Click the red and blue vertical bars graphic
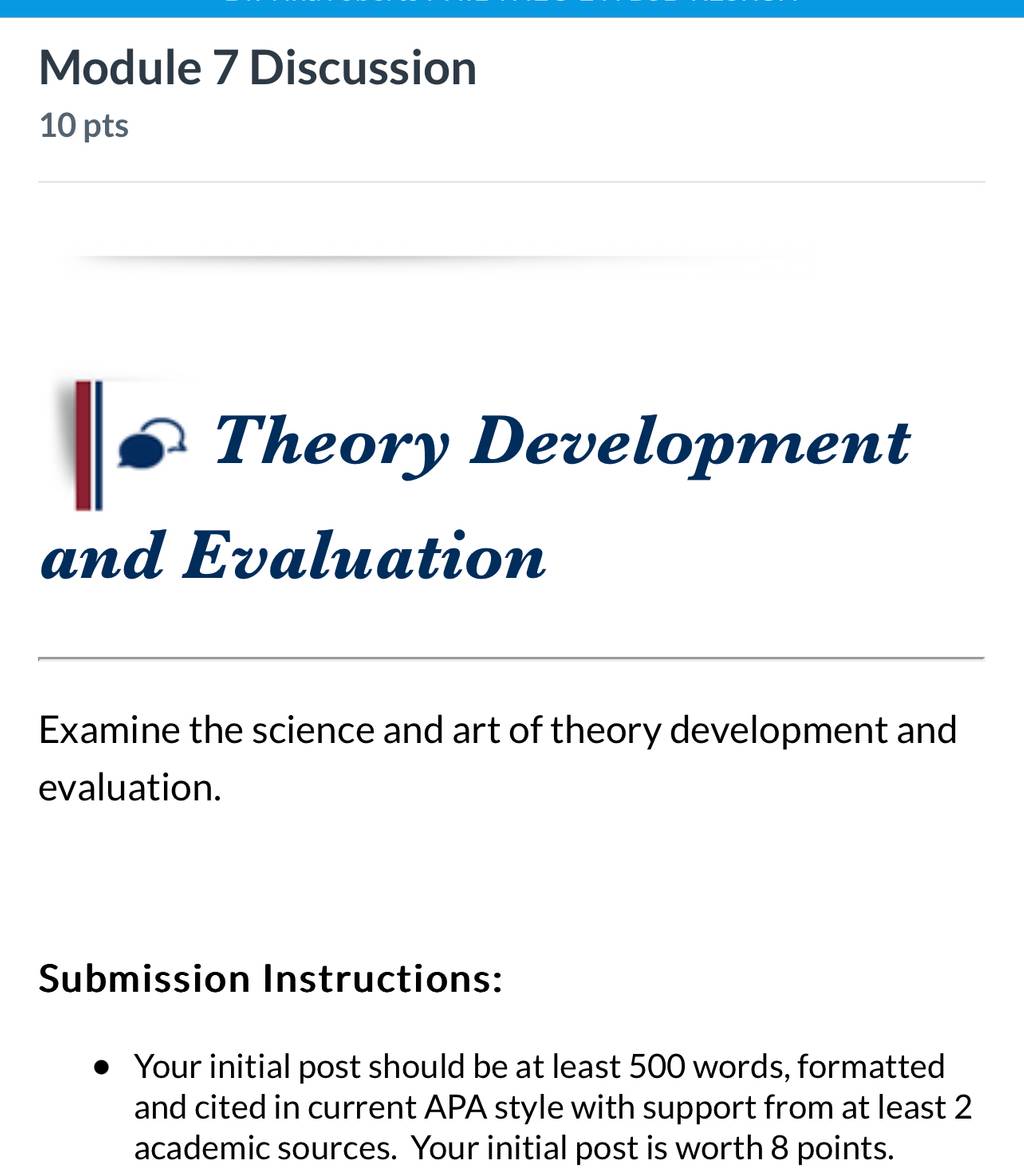This screenshot has width=1024, height=1173. click(x=88, y=446)
